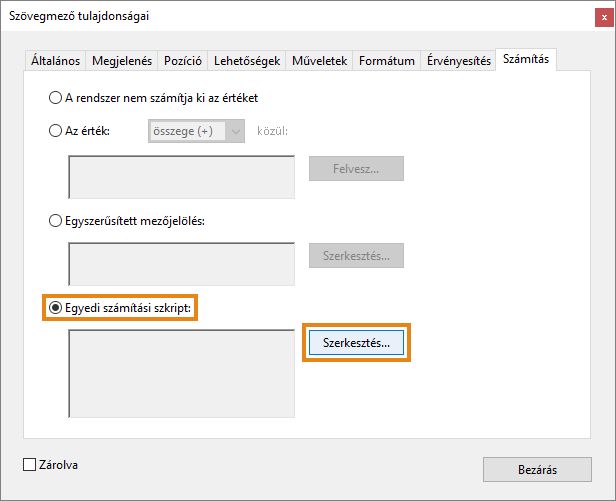Image resolution: width=616 pixels, height=501 pixels.
Task: Select the Pozíció tab
Action: coord(183,61)
